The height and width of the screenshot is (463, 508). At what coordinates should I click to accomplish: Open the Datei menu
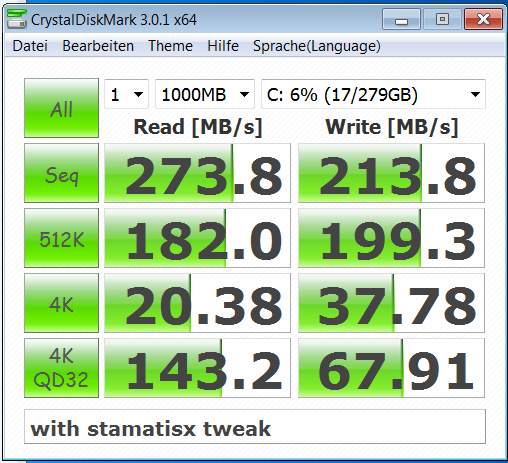pos(30,46)
